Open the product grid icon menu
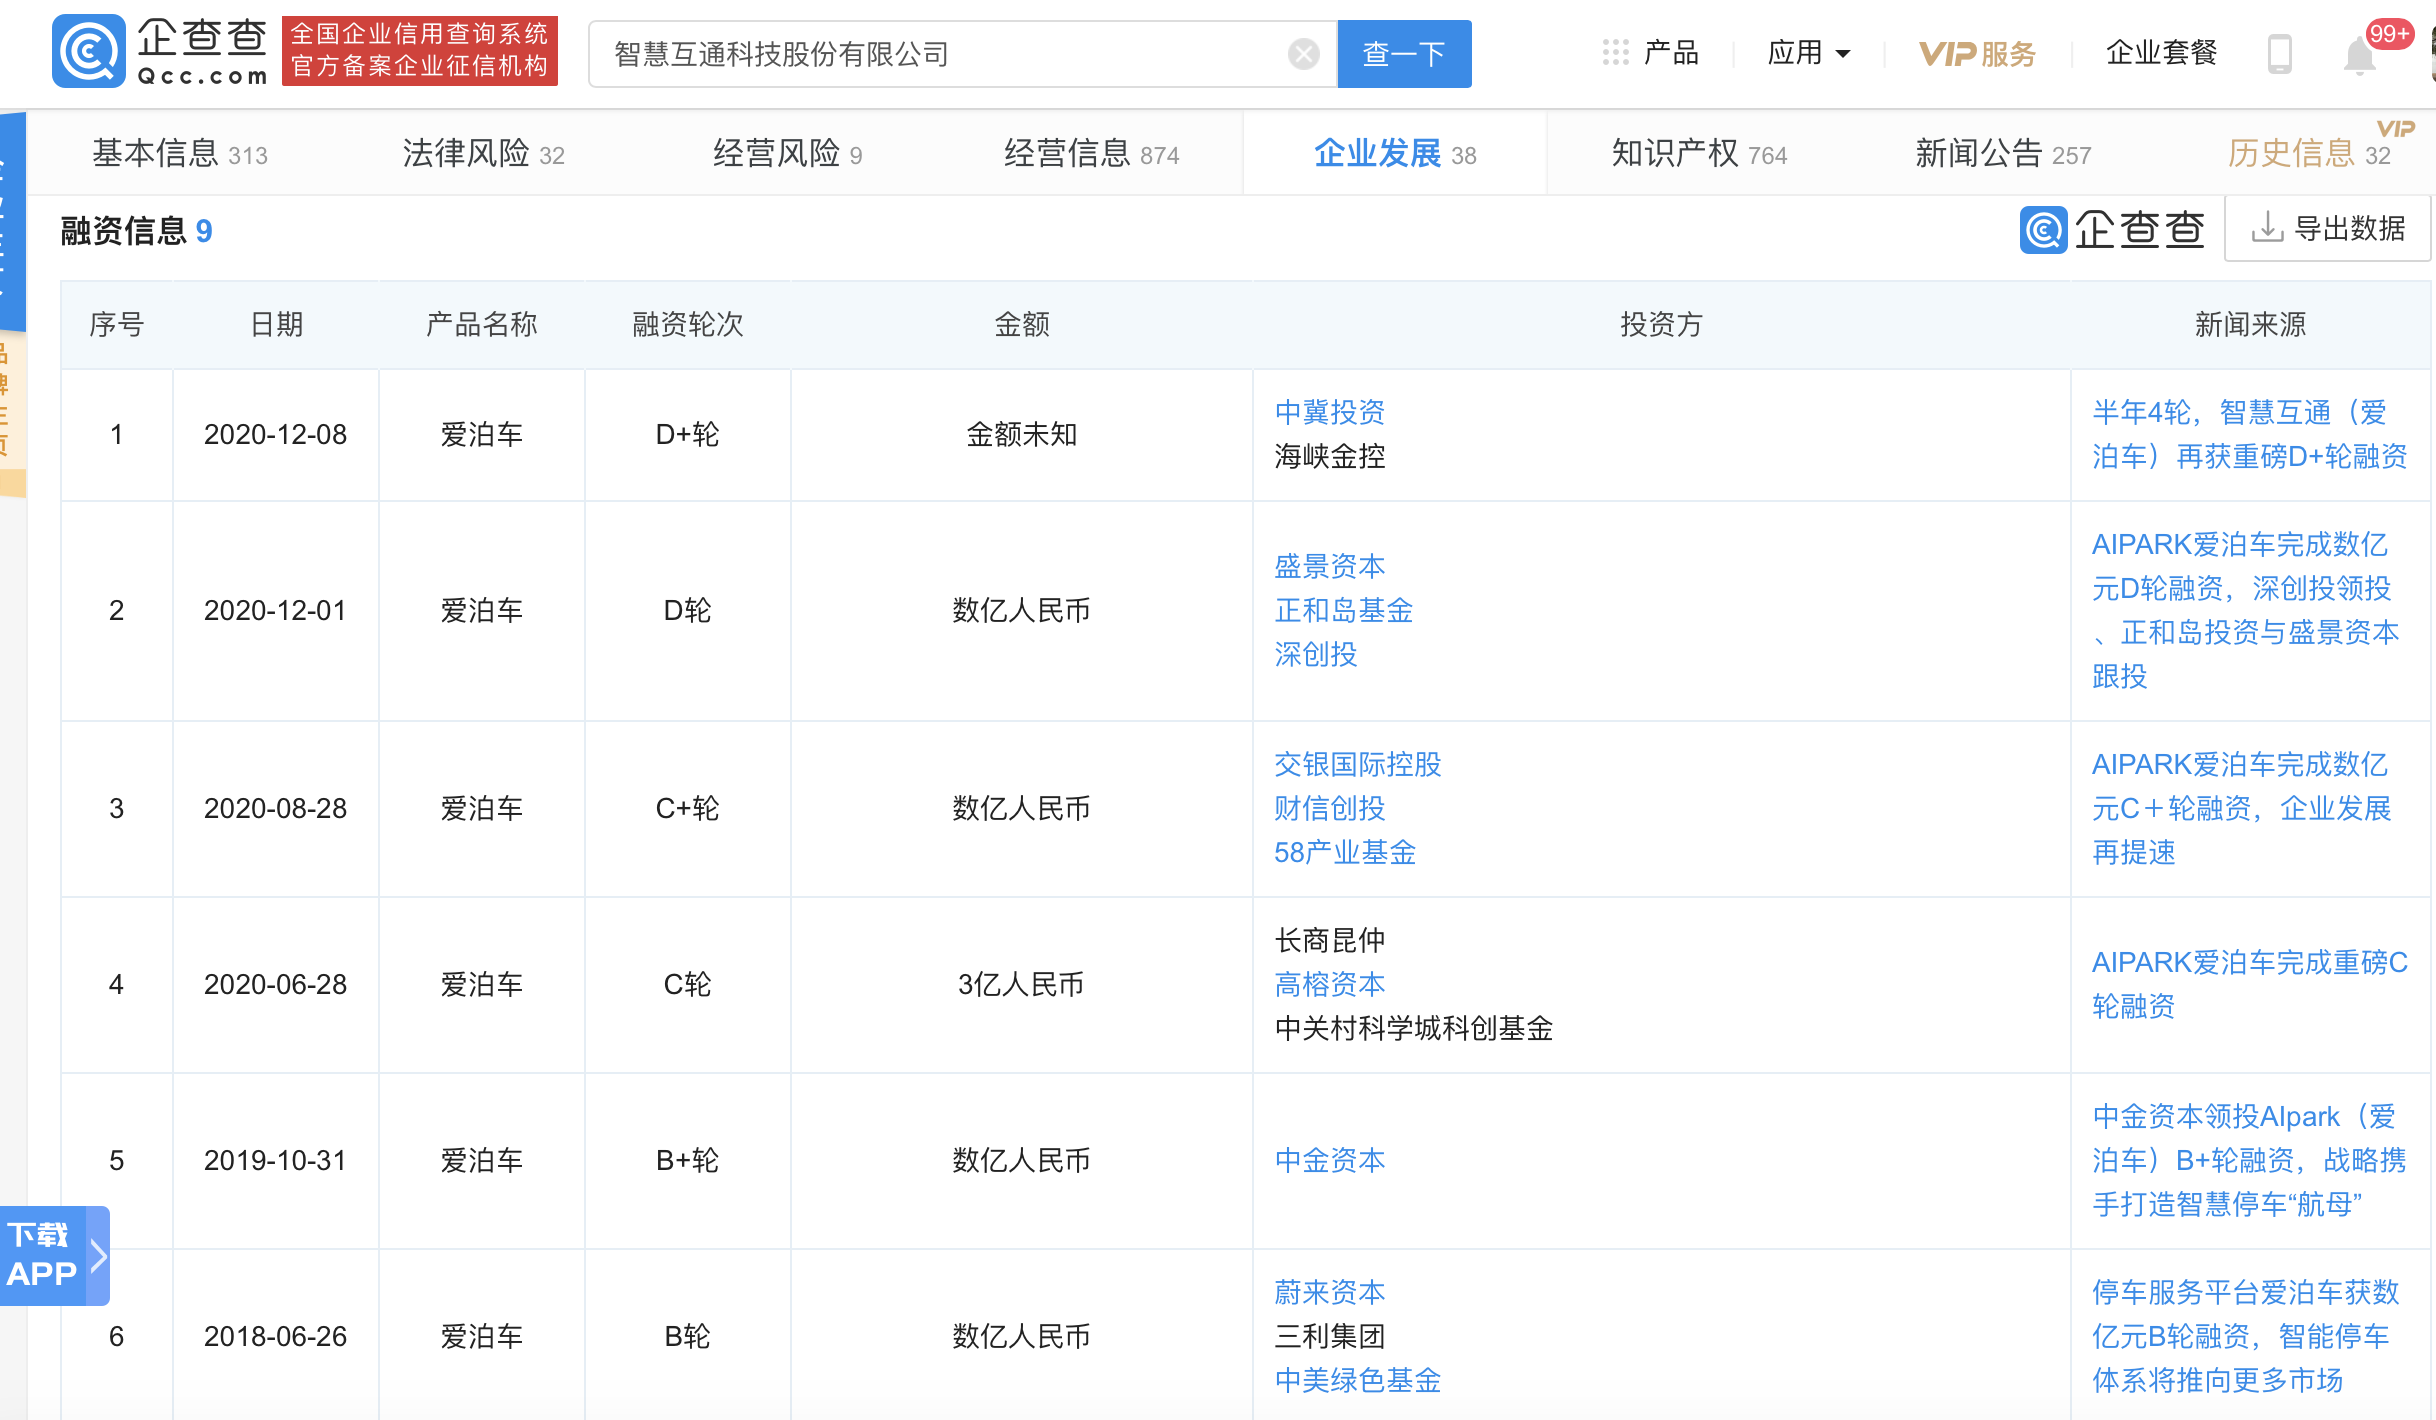The image size is (2436, 1420). (x=1615, y=53)
